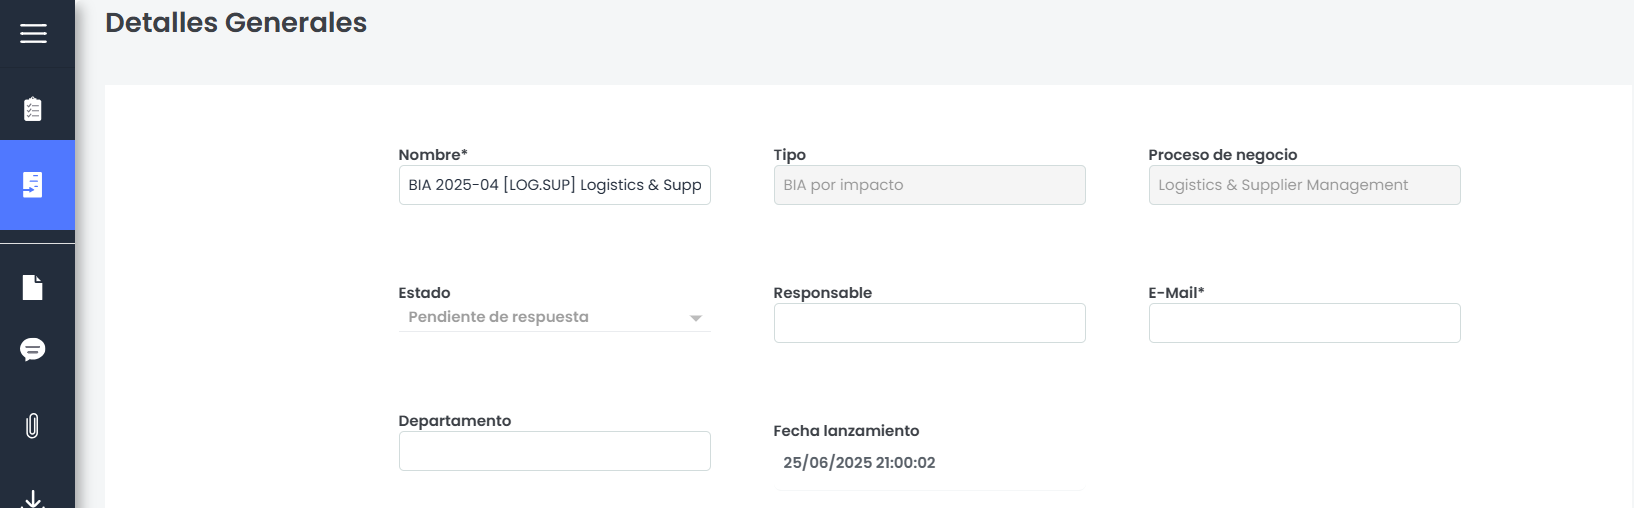Click the Tipo field showing BIA por impacto
1634x508 pixels.
(x=929, y=185)
